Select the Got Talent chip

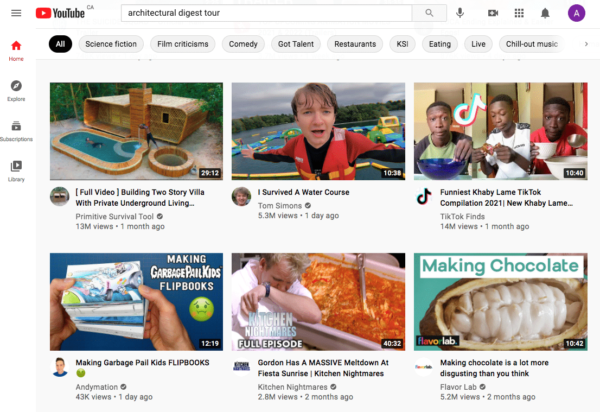pos(296,44)
